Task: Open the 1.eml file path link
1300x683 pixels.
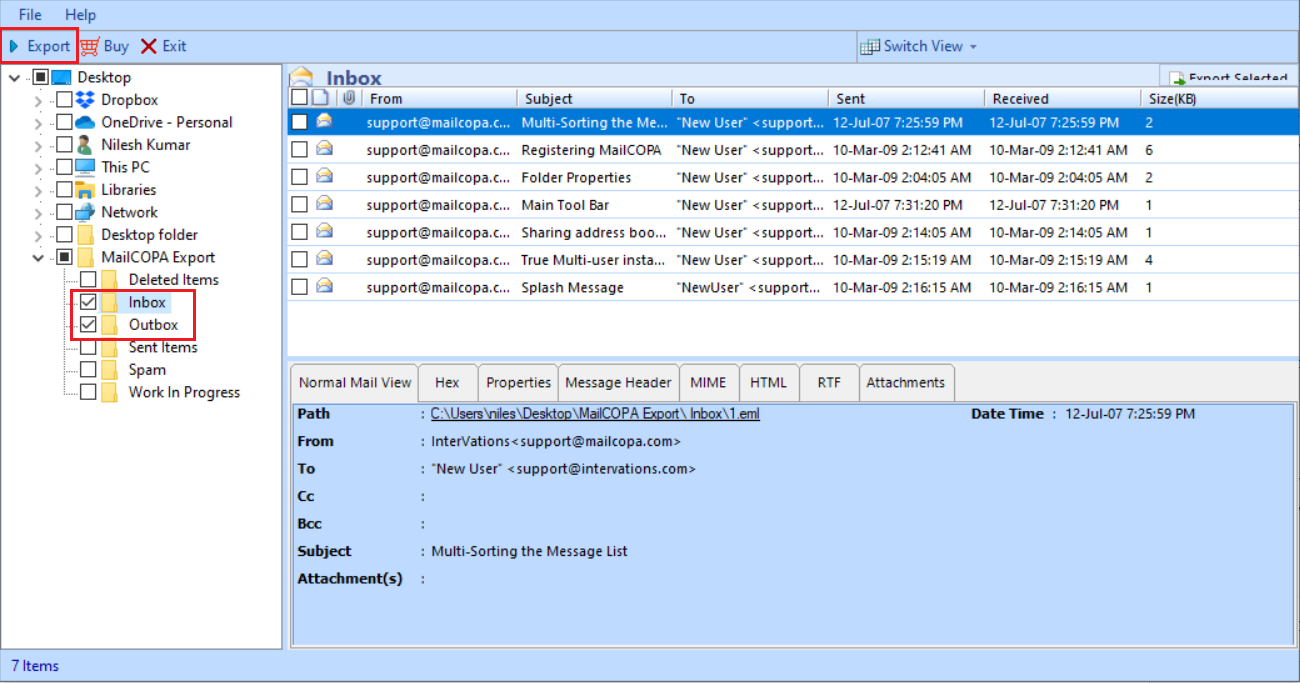Action: 595,413
